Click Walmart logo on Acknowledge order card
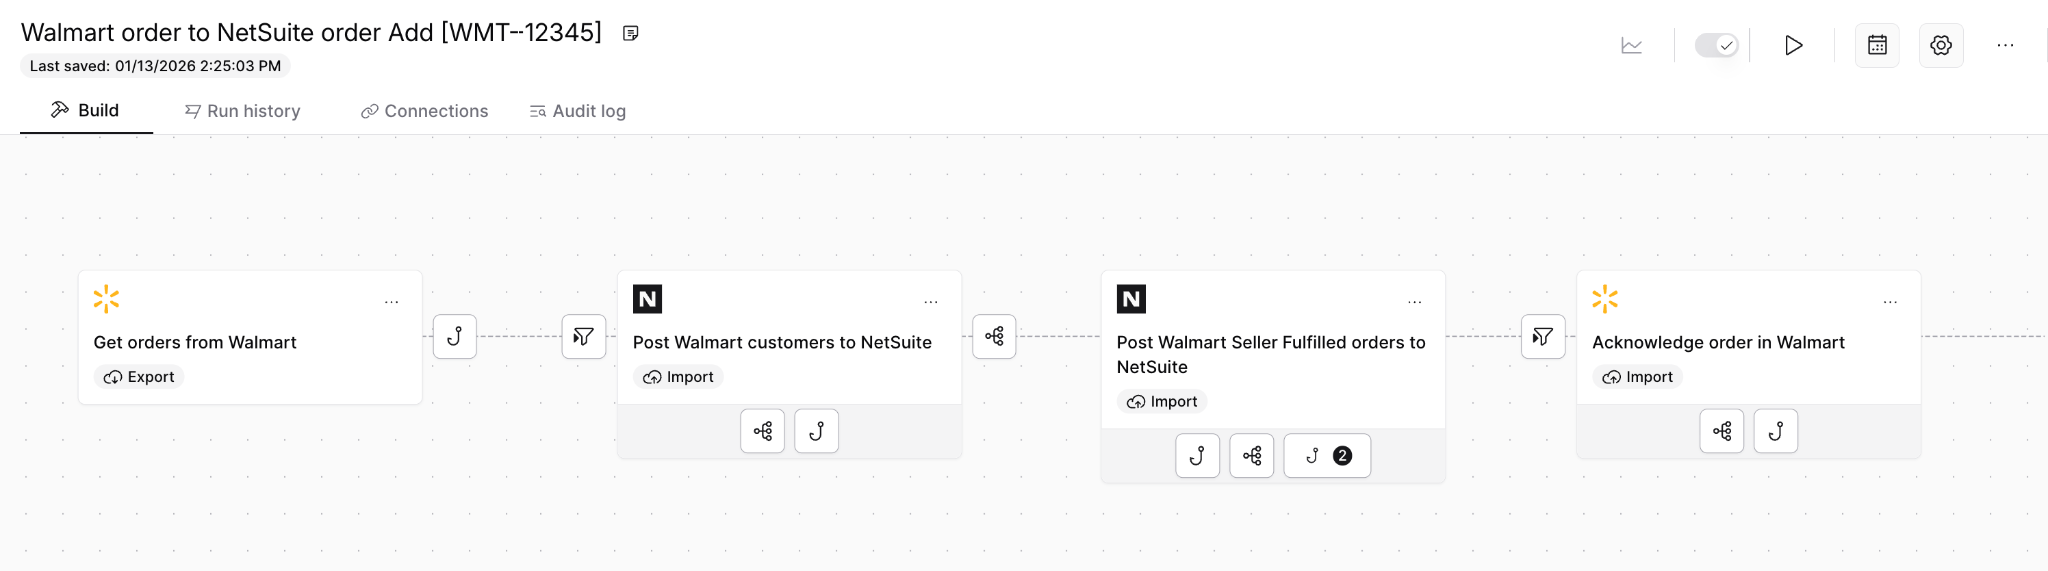Viewport: 2048px width, 571px height. pos(1605,299)
